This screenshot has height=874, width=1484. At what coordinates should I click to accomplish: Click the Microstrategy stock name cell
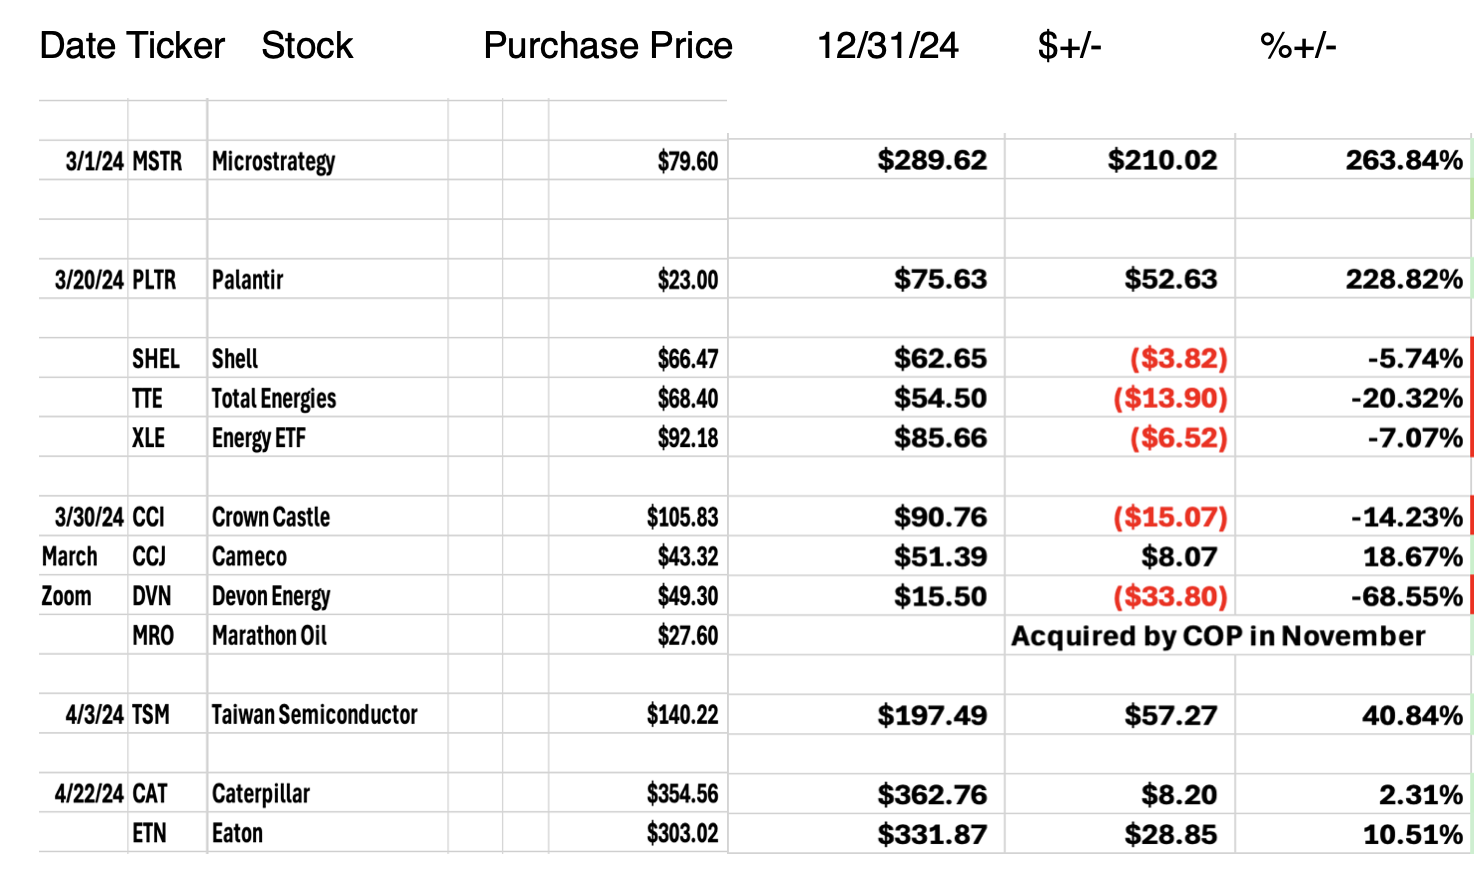pyautogui.click(x=273, y=161)
